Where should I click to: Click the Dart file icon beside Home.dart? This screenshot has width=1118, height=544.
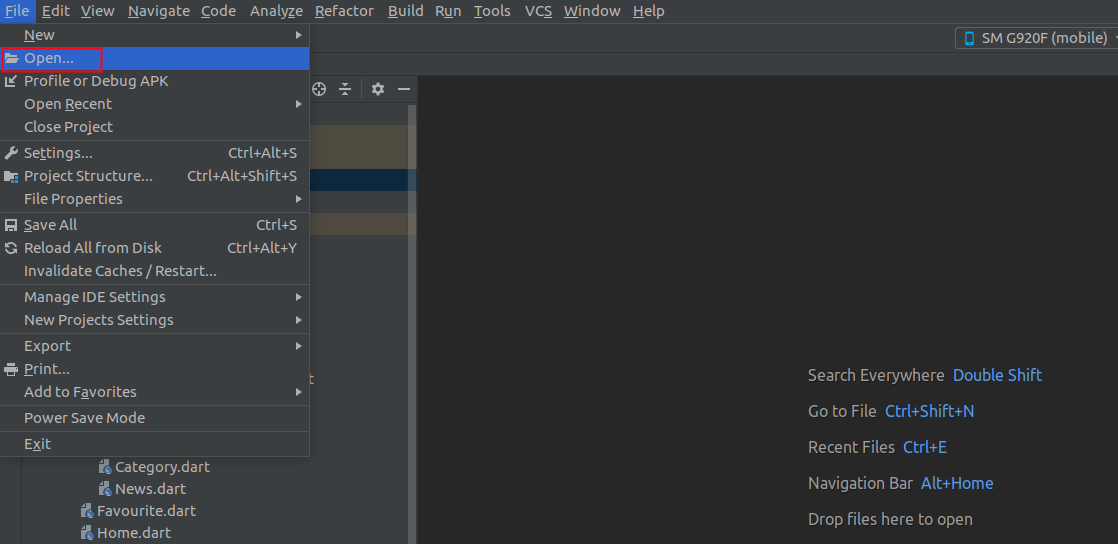click(87, 533)
